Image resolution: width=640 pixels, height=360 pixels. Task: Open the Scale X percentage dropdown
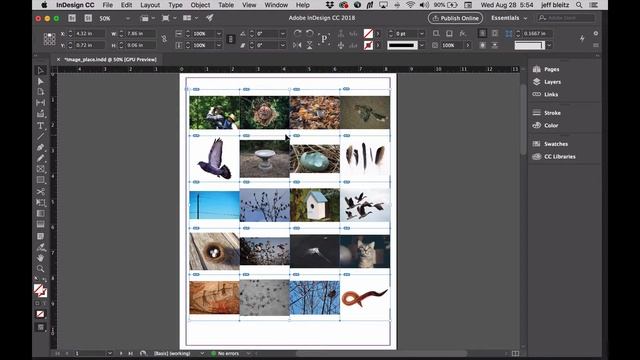(219, 33)
